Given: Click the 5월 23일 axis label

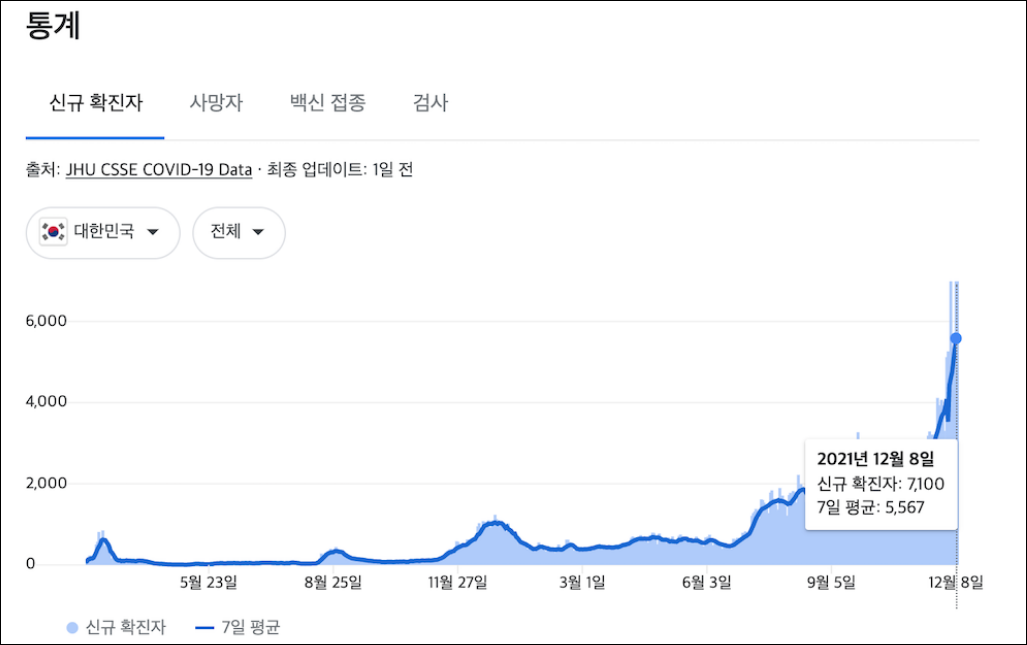Looking at the screenshot, I should (209, 582).
